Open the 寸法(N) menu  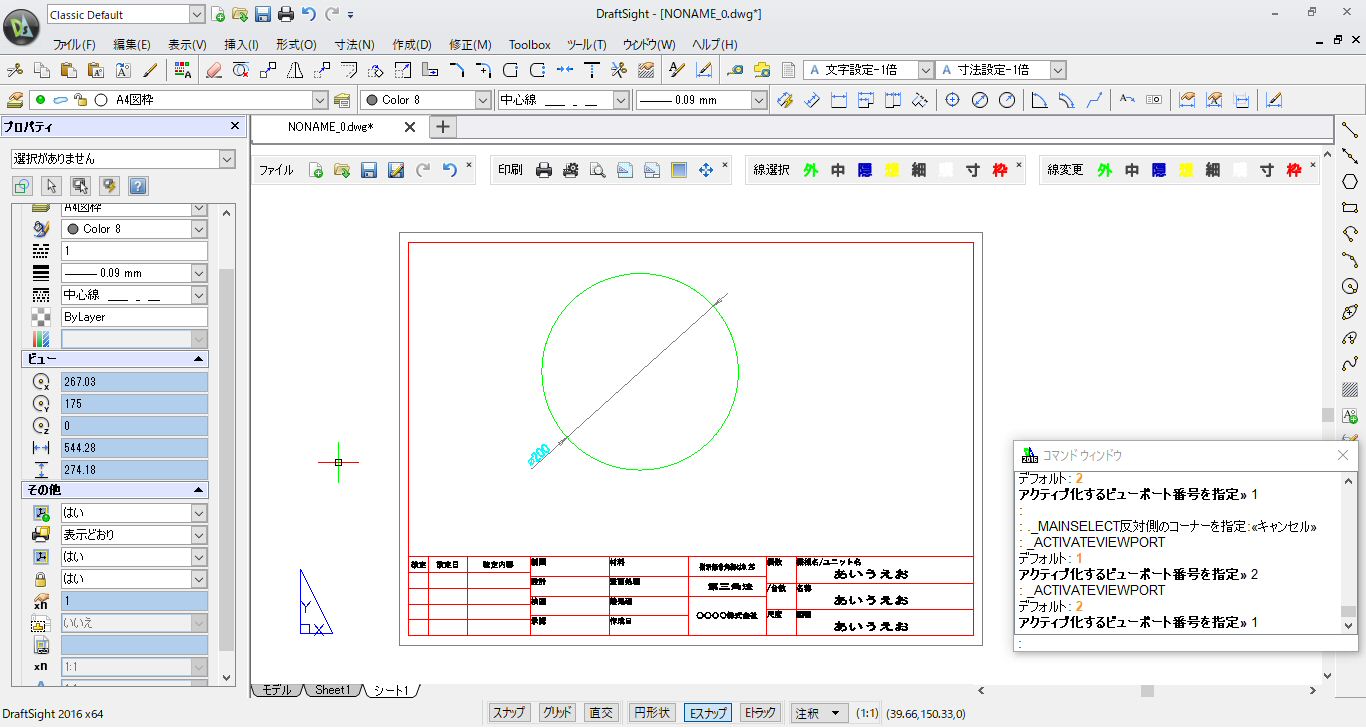click(354, 45)
